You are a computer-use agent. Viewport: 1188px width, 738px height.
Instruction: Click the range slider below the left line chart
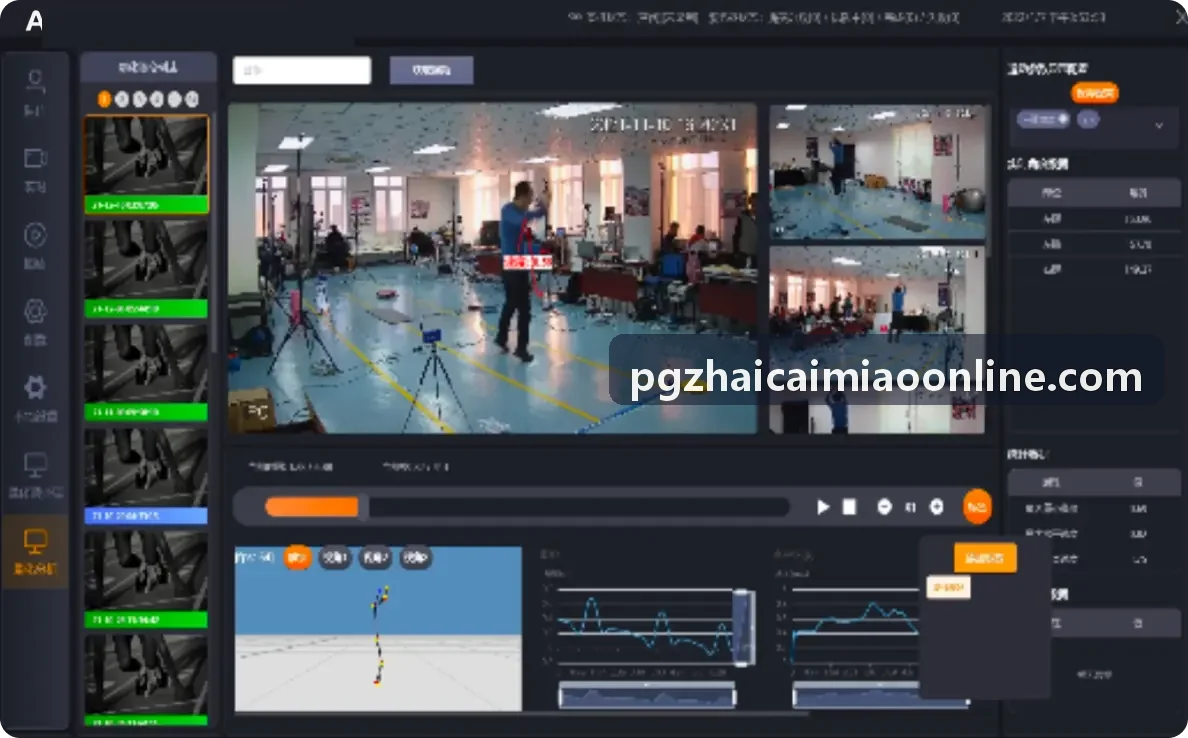point(647,696)
